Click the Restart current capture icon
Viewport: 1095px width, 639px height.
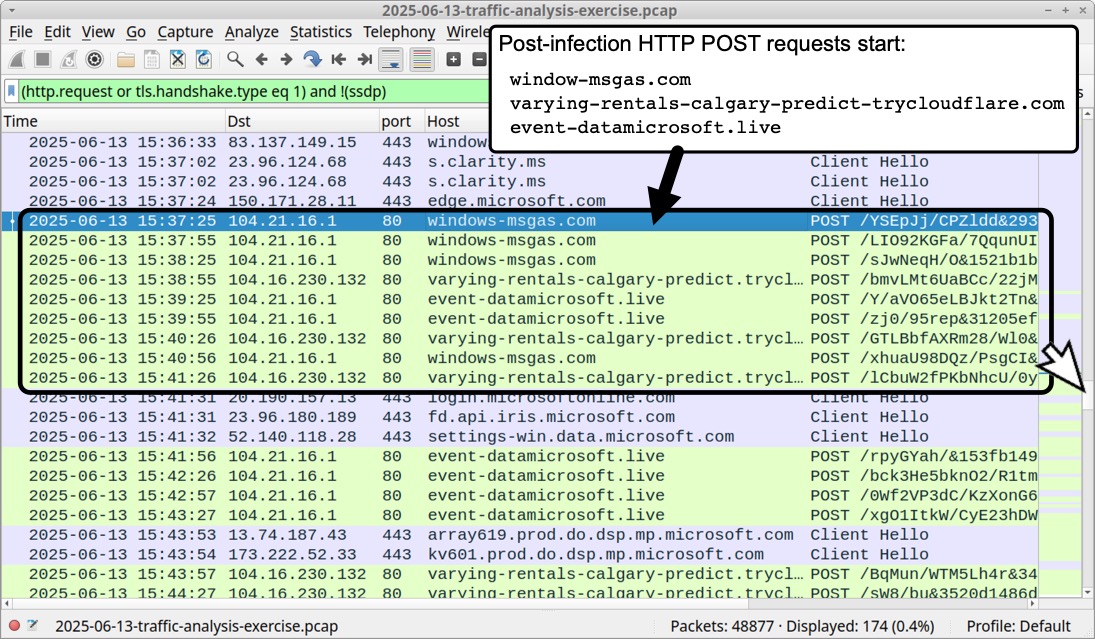68,59
